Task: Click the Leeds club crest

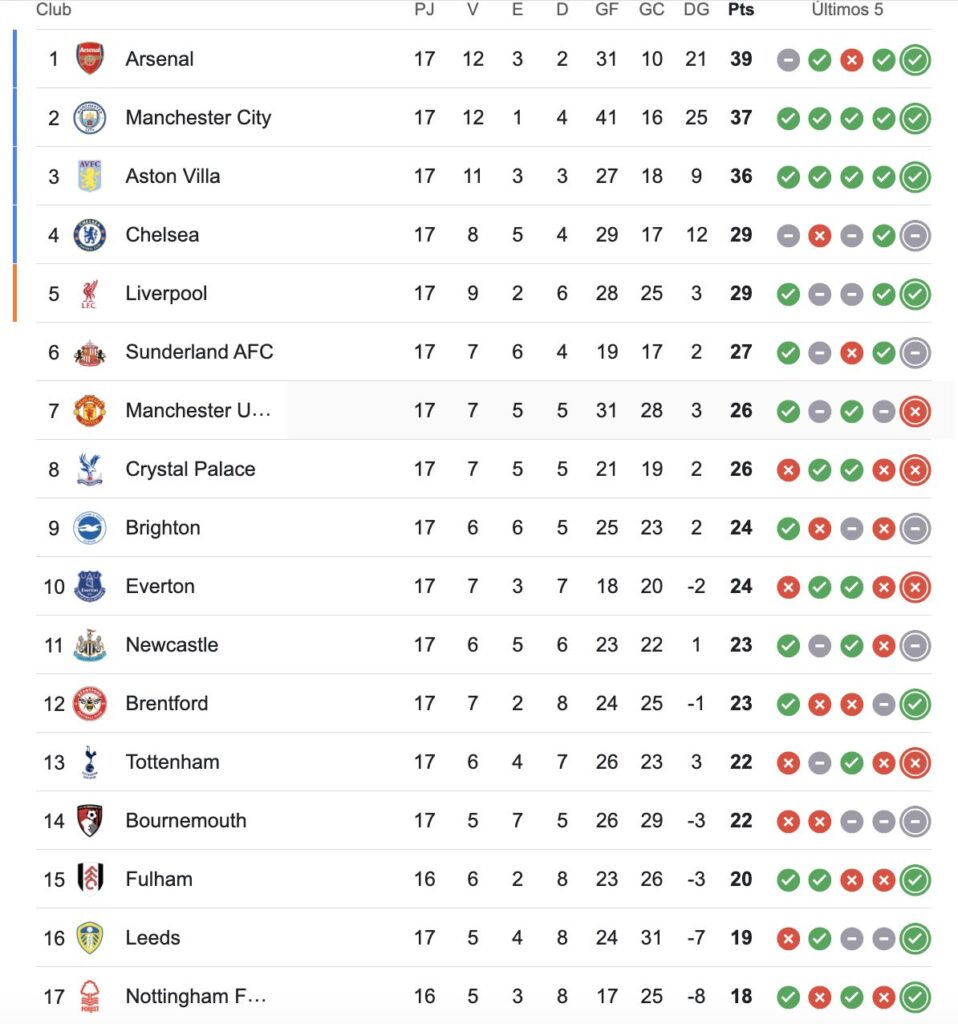Action: [x=90, y=938]
